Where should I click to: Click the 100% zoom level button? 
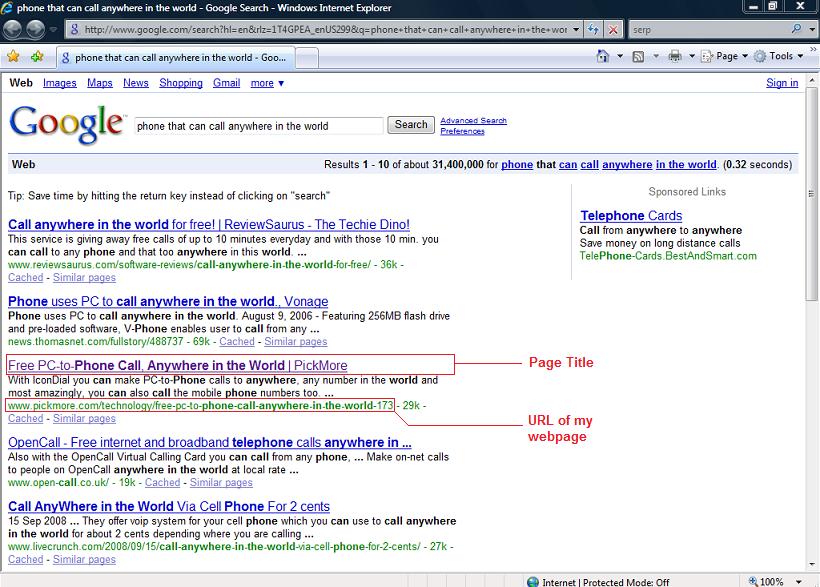click(766, 581)
